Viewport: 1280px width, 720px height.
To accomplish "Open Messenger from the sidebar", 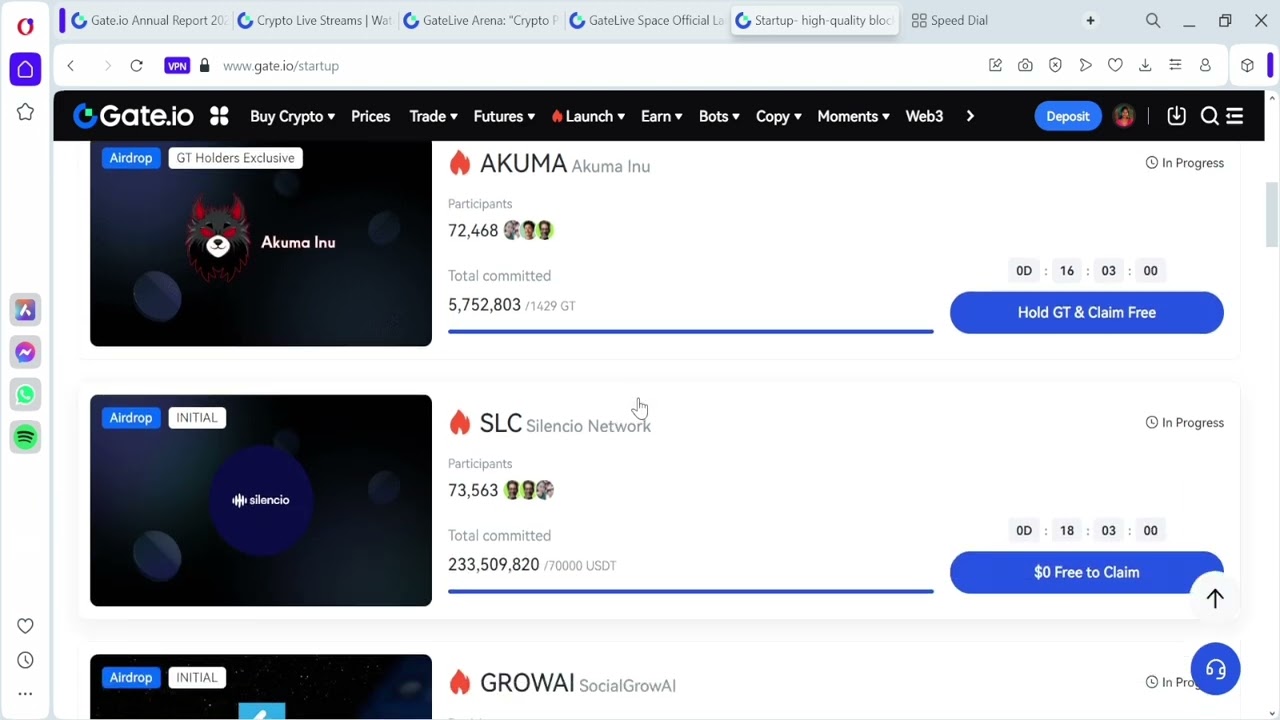I will 25,352.
